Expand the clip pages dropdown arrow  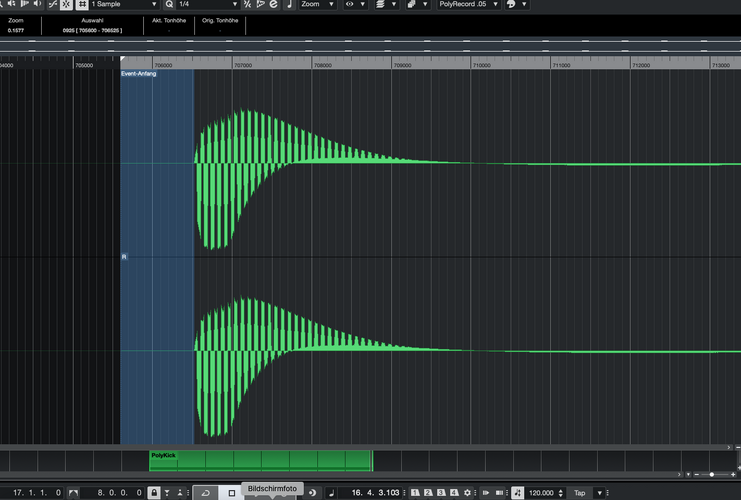pos(425,4)
